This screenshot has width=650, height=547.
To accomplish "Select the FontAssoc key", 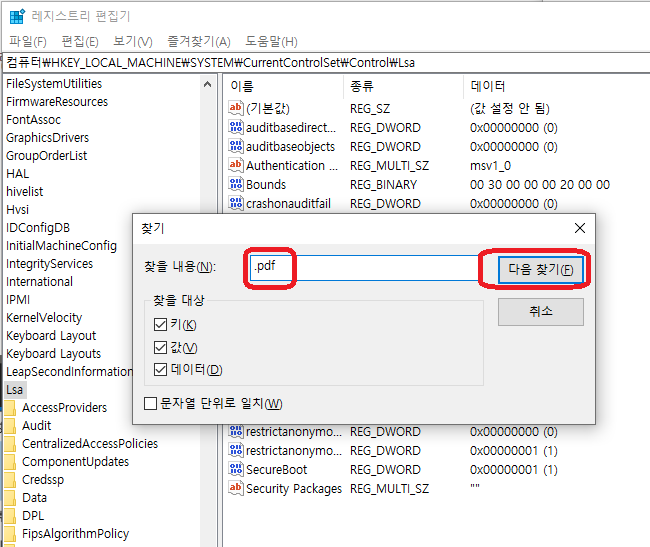I will [x=33, y=120].
